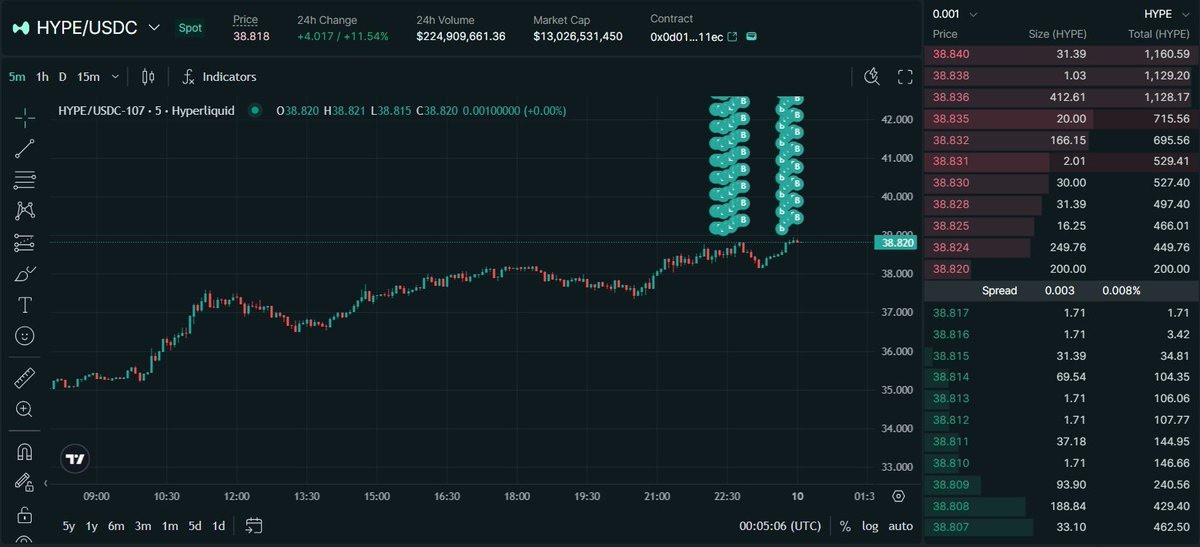Set chart range to 1y

click(92, 526)
